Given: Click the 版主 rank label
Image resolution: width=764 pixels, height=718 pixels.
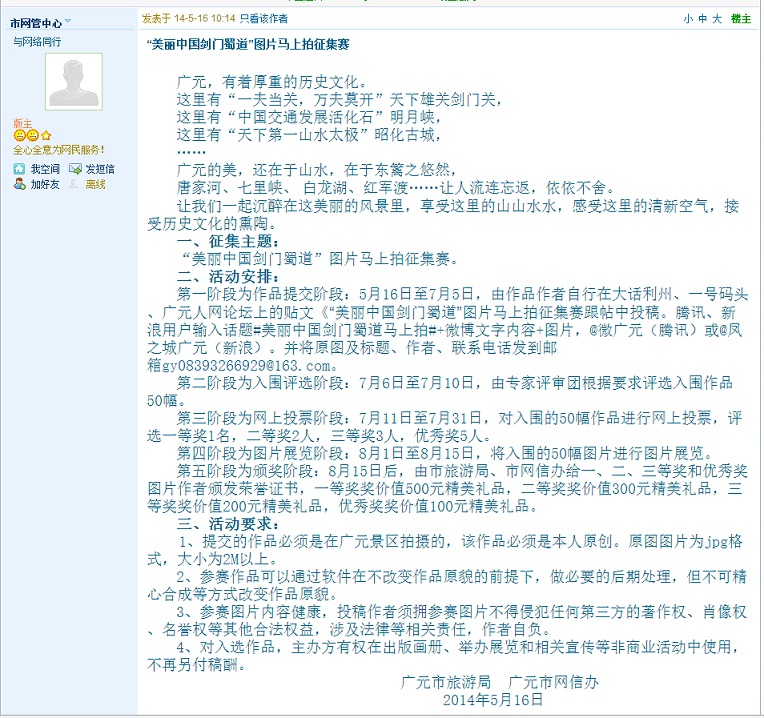Looking at the screenshot, I should (x=22, y=123).
